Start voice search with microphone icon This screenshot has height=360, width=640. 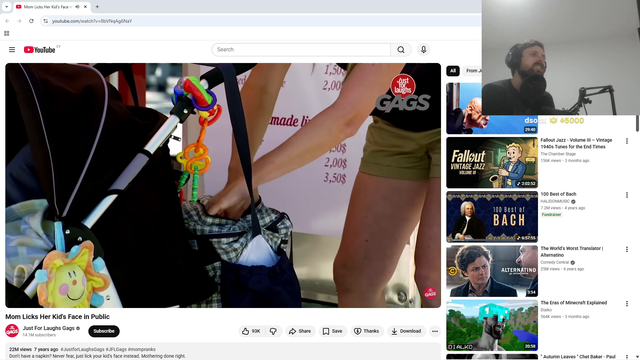[423, 50]
